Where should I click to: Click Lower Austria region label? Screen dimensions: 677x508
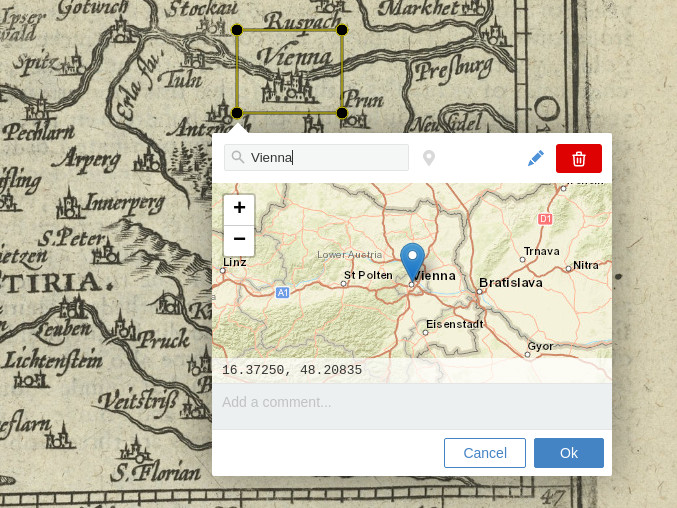point(349,255)
